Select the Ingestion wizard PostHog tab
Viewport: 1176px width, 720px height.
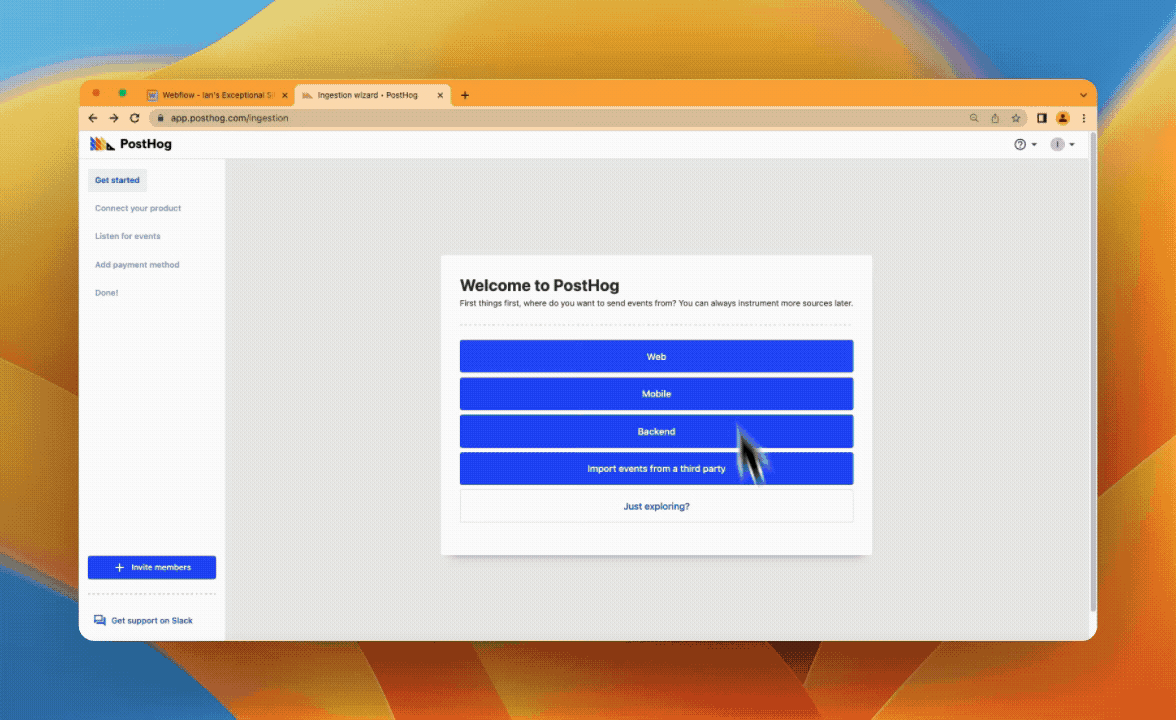coord(368,94)
